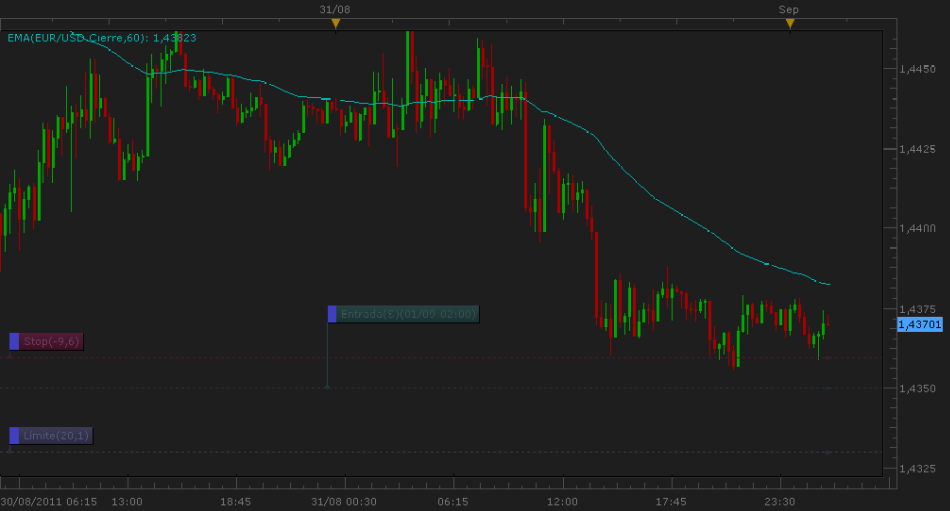The height and width of the screenshot is (511, 950).
Task: Click the blue handle on Entrada label
Action: pyautogui.click(x=333, y=314)
